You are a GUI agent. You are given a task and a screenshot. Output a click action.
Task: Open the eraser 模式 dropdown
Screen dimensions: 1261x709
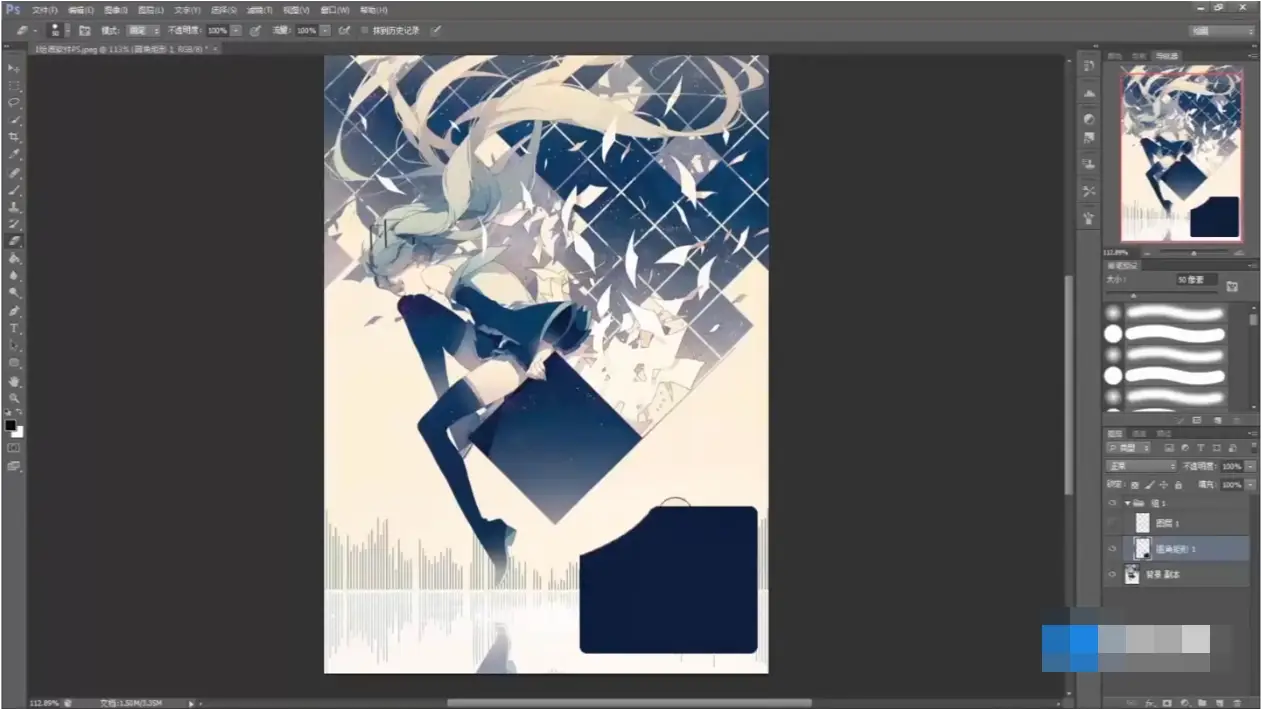[142, 31]
